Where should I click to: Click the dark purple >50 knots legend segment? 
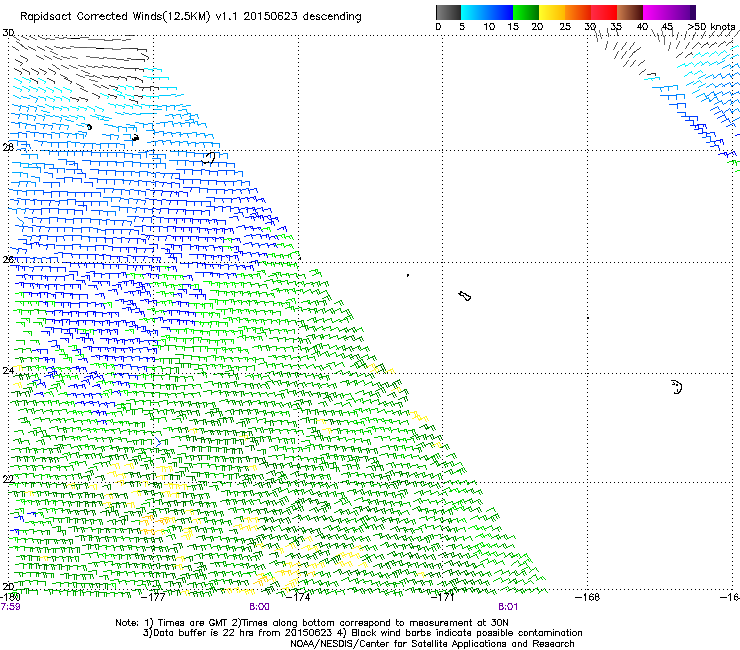point(692,12)
